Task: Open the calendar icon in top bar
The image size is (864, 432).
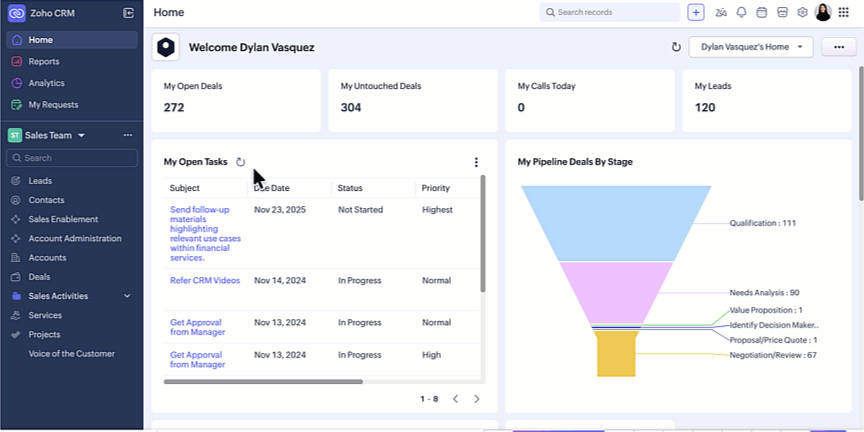Action: [761, 12]
